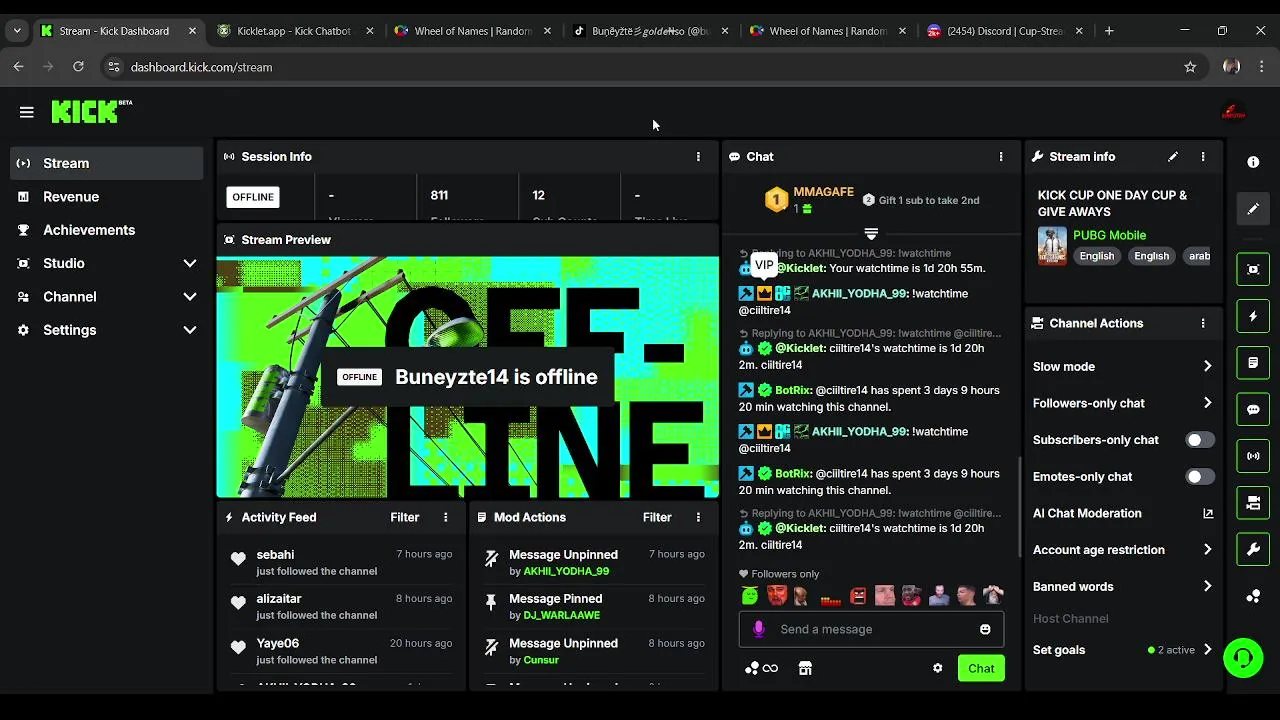1280x720 pixels.
Task: Reload page with browser refresh button
Action: pyautogui.click(x=78, y=67)
